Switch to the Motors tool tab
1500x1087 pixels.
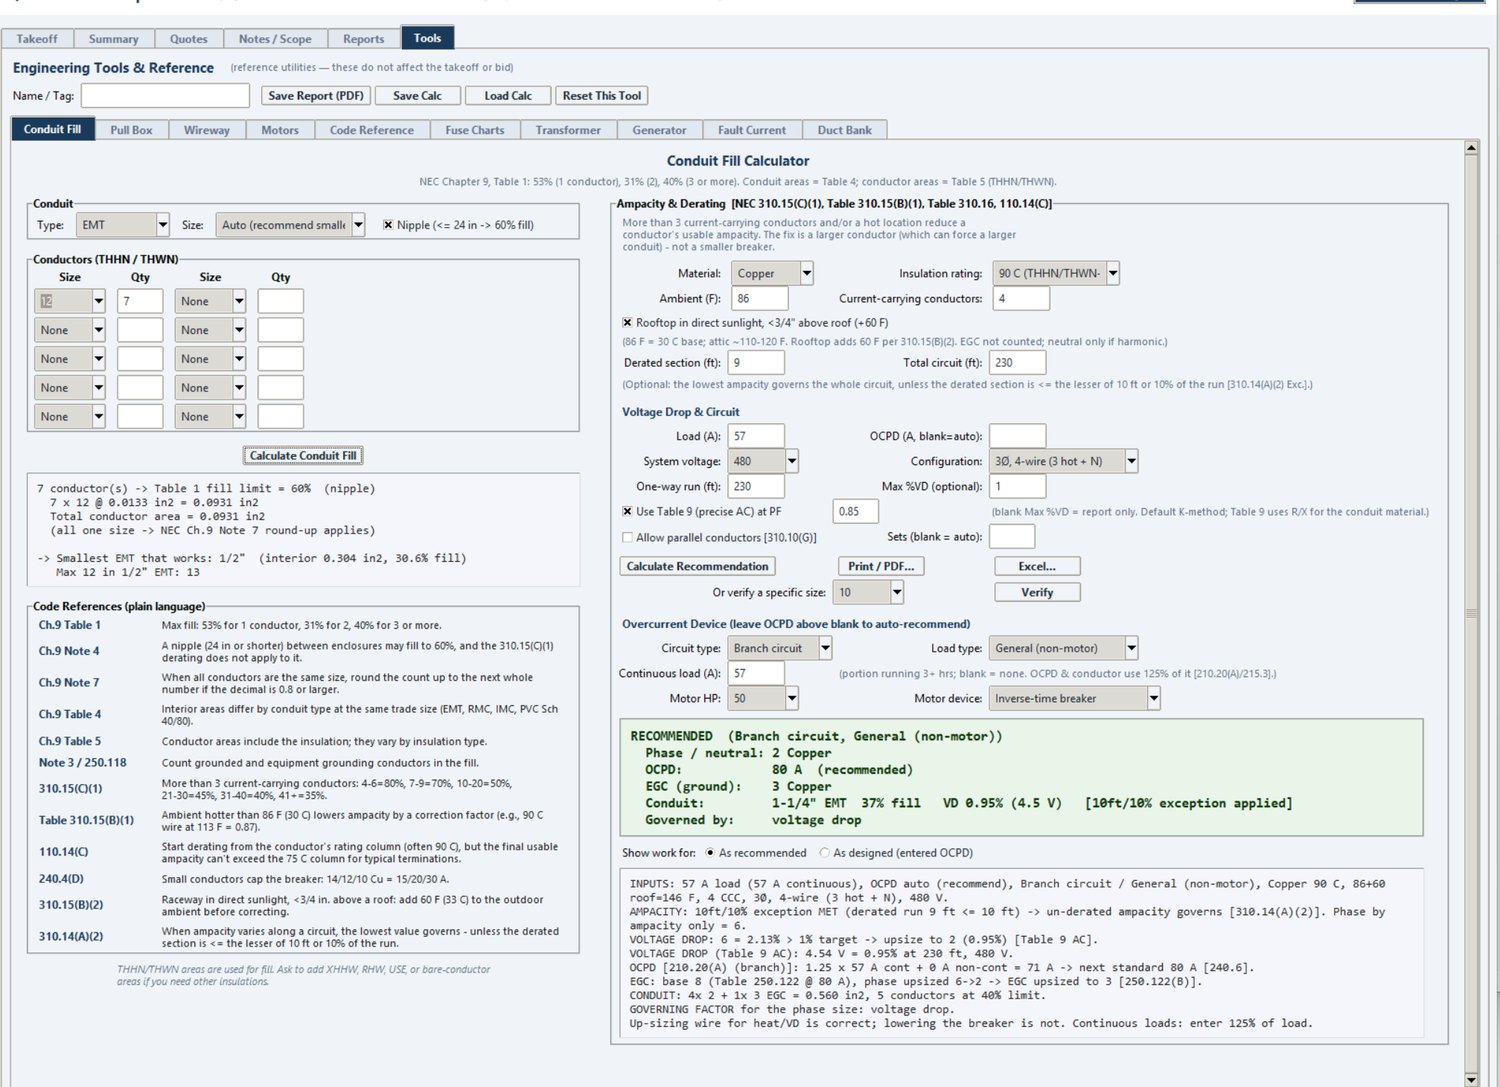280,130
